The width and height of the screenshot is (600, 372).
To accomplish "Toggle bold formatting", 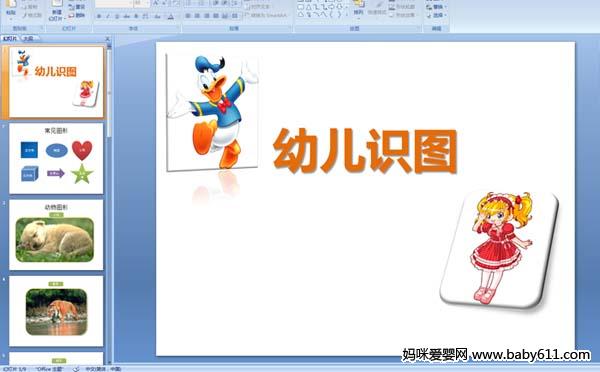I will 99,16.
